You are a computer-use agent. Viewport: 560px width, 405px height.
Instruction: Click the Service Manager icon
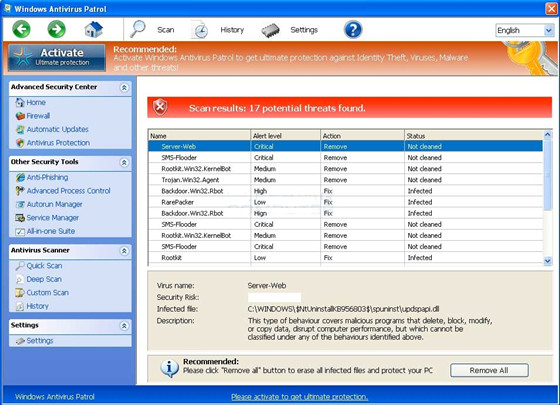[x=20, y=218]
